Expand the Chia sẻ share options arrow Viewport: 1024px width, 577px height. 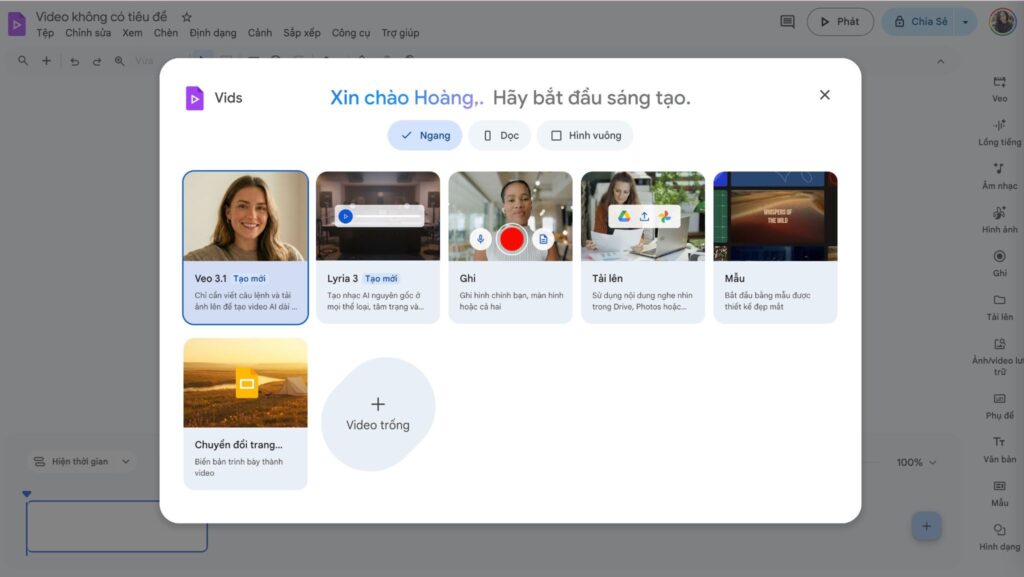point(965,22)
